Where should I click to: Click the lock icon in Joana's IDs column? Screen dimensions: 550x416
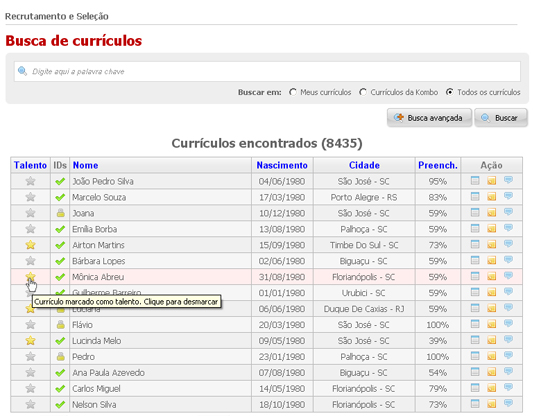point(60,213)
